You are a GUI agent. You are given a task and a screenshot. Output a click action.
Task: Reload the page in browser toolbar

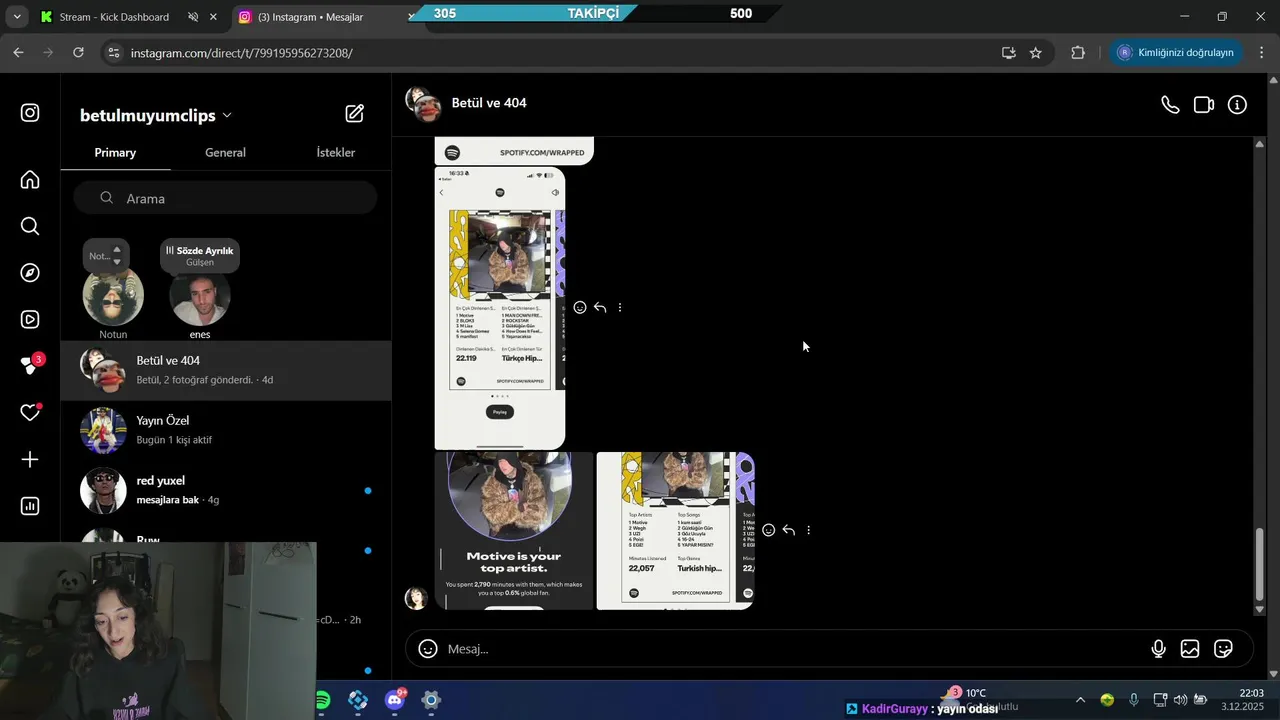(x=78, y=53)
